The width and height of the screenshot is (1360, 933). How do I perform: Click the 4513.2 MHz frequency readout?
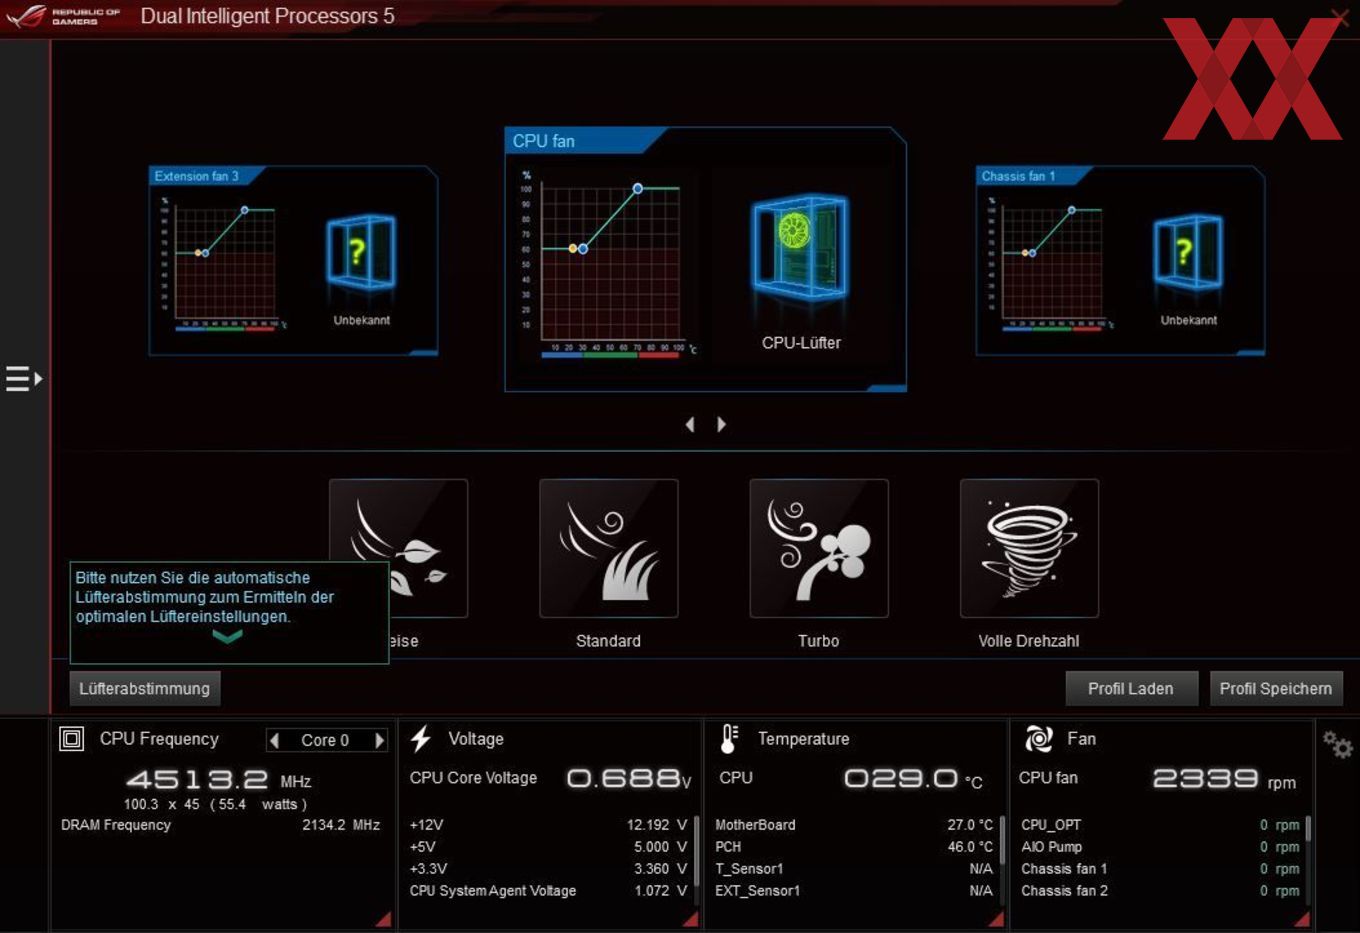click(219, 780)
